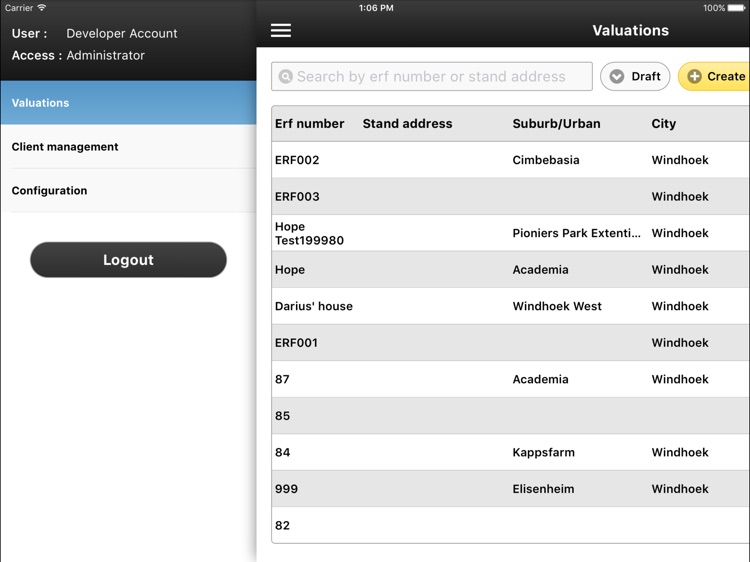Click the Wi-Fi status icon
750x562 pixels.
tap(42, 8)
